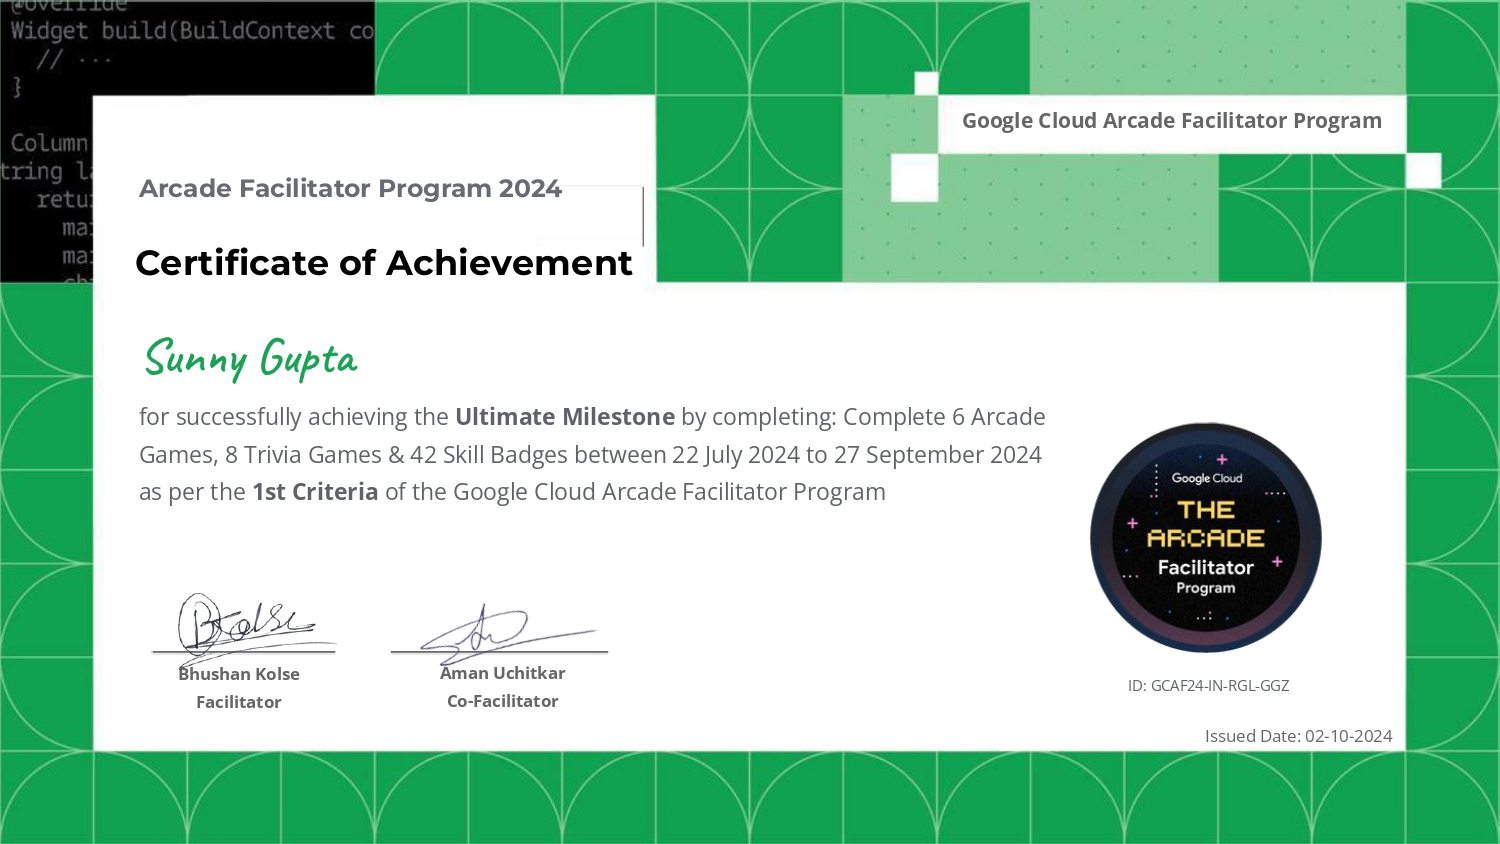The image size is (1500, 844).
Task: Click the certificate ID 'GCAF24-IN-RGL-GGZ'
Action: [x=1220, y=686]
